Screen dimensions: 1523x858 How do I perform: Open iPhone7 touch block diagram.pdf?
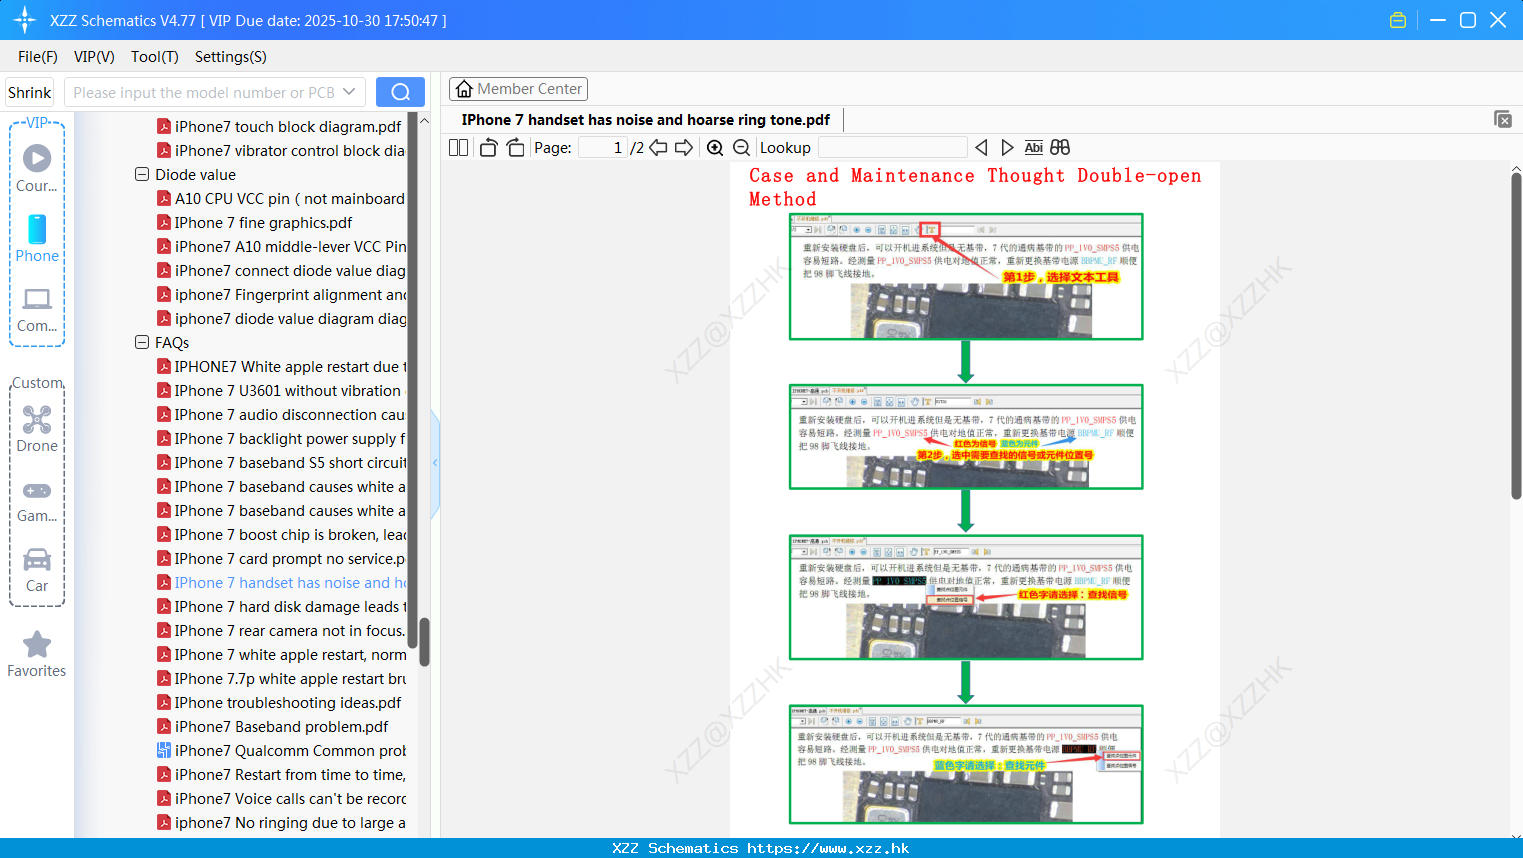point(280,126)
